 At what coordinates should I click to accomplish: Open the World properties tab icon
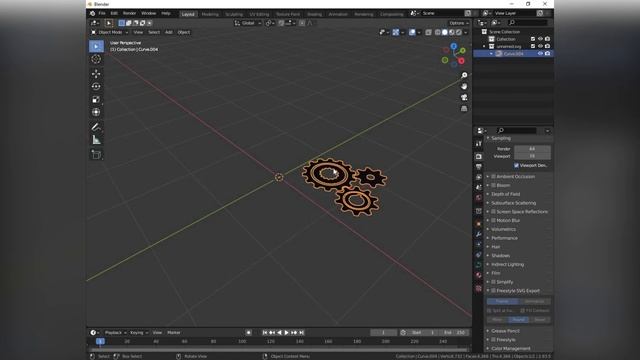pyautogui.click(x=479, y=198)
